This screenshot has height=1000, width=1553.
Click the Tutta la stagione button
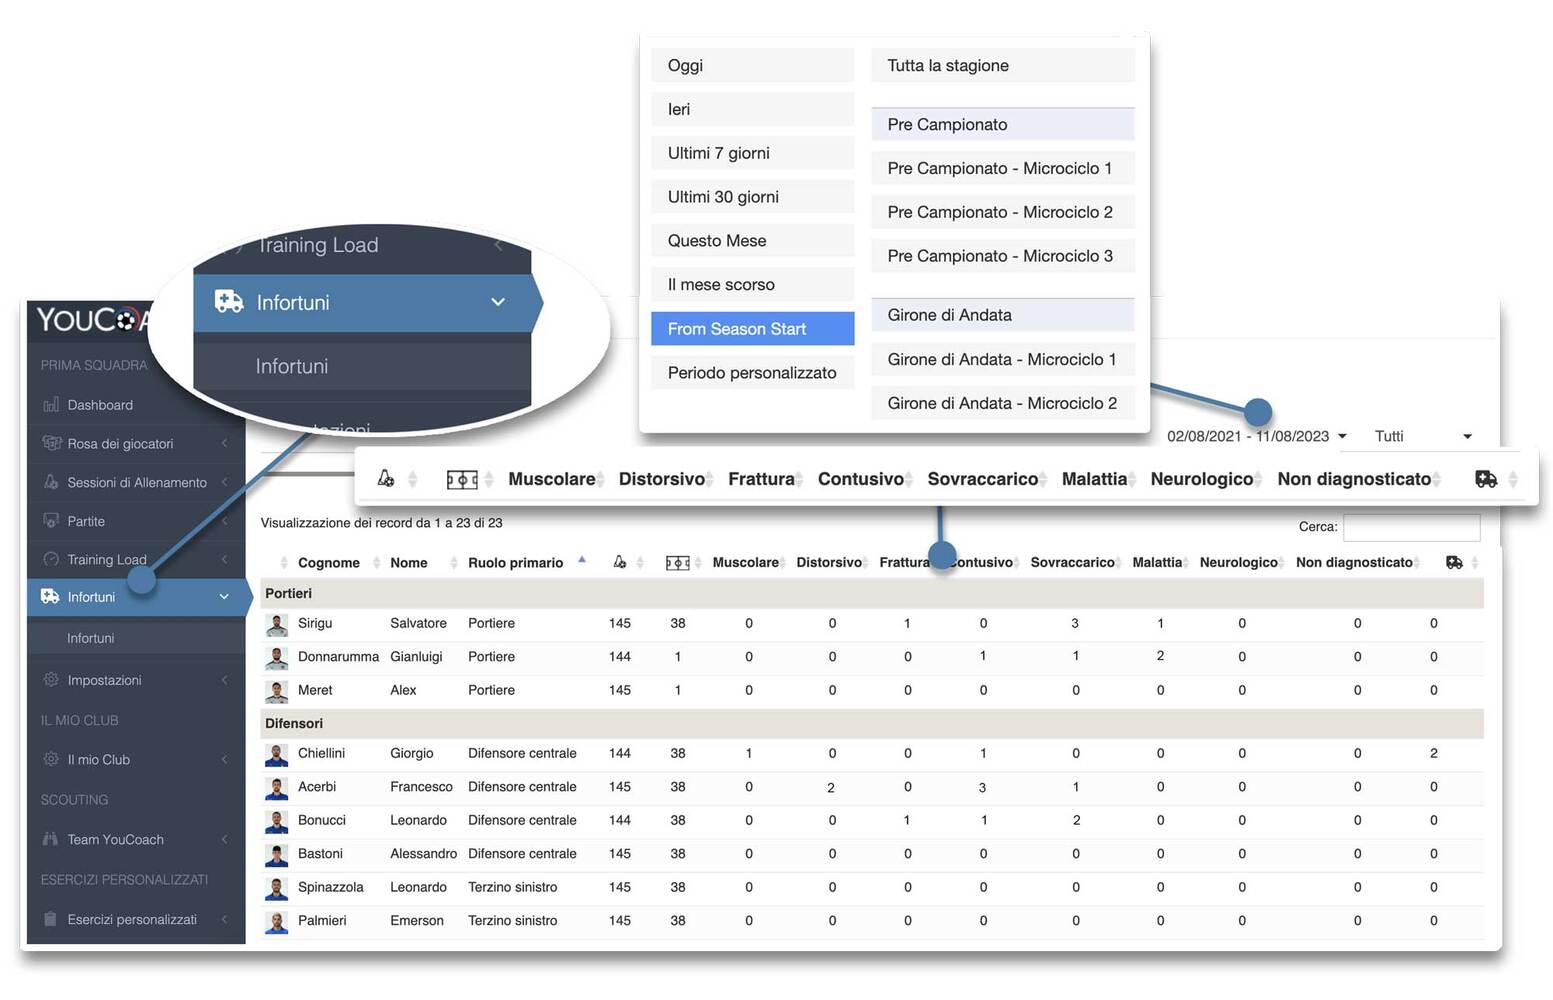[1002, 65]
